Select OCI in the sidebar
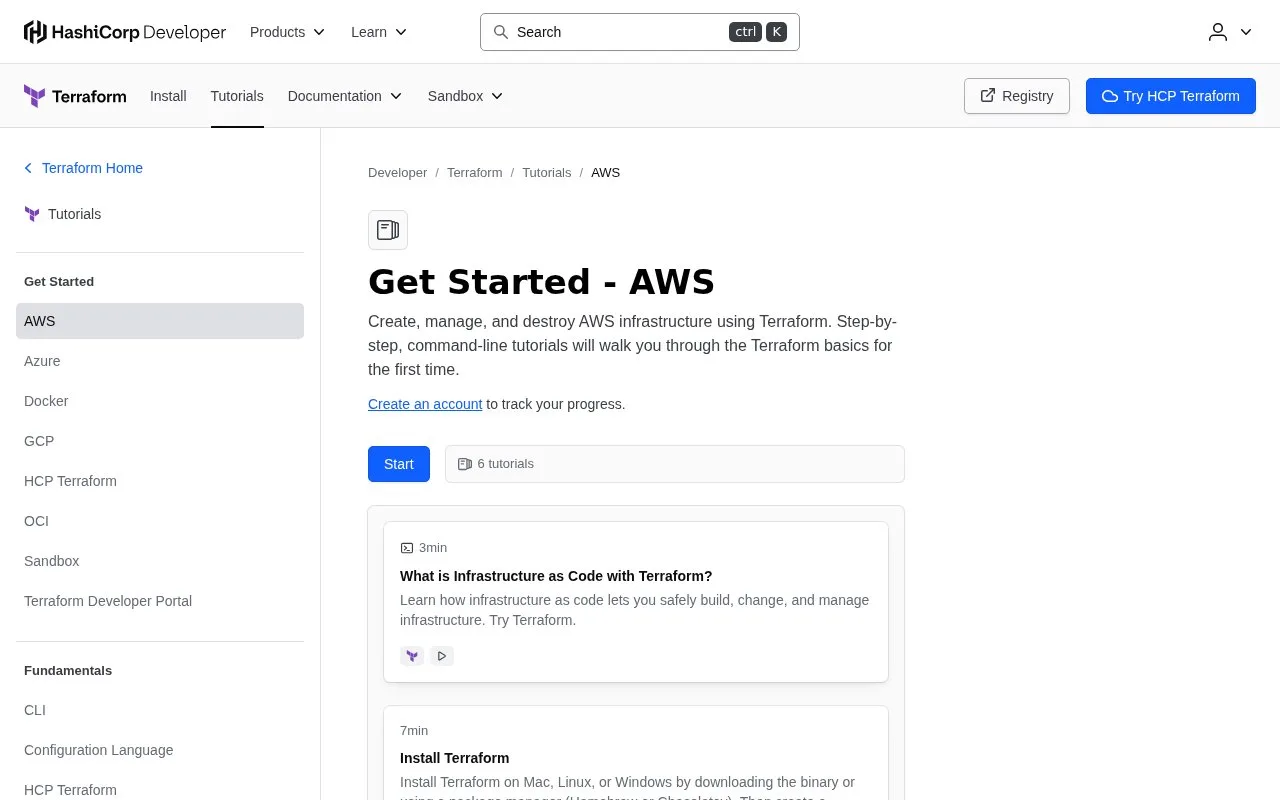Viewport: 1280px width, 800px height. [160, 521]
